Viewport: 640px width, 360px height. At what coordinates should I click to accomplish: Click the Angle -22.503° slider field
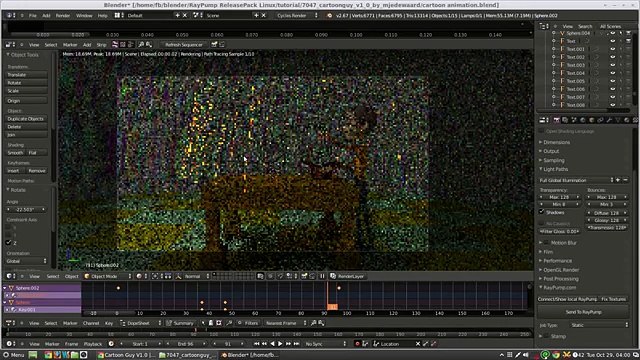click(27, 210)
